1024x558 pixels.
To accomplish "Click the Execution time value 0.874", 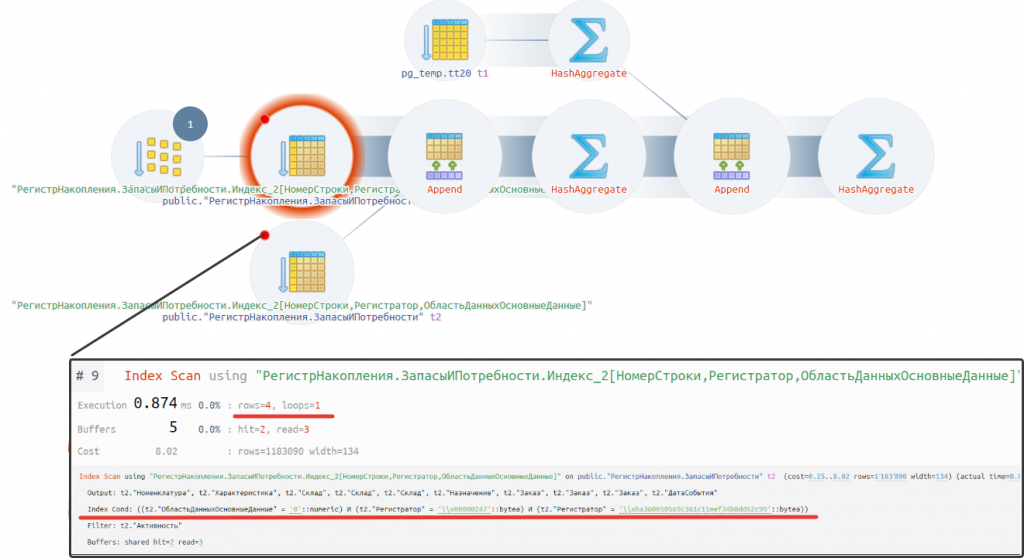I will (155, 404).
